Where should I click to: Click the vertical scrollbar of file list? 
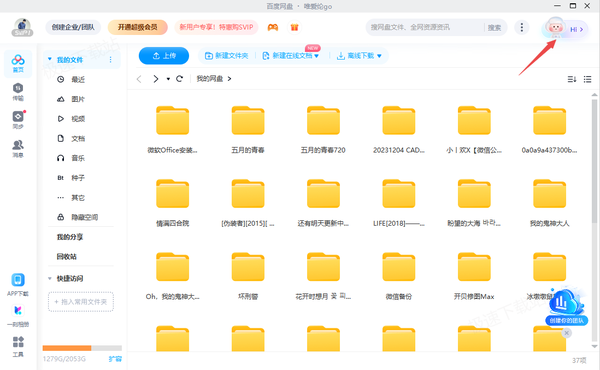point(594,161)
